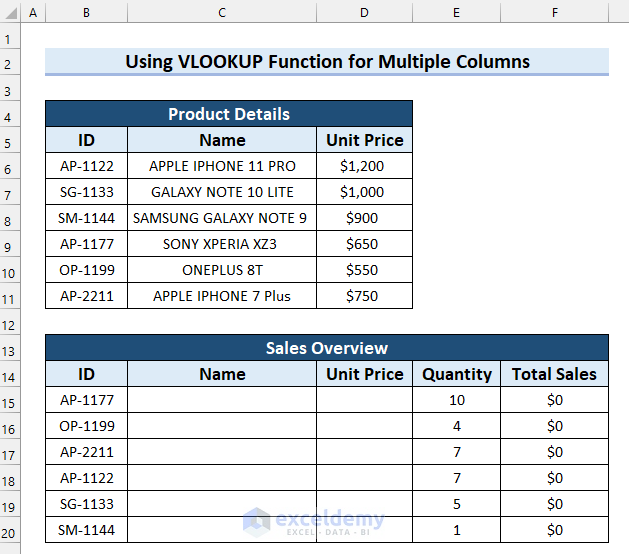
Task: Click the empty Name cell for AP-1177
Action: click(x=222, y=400)
